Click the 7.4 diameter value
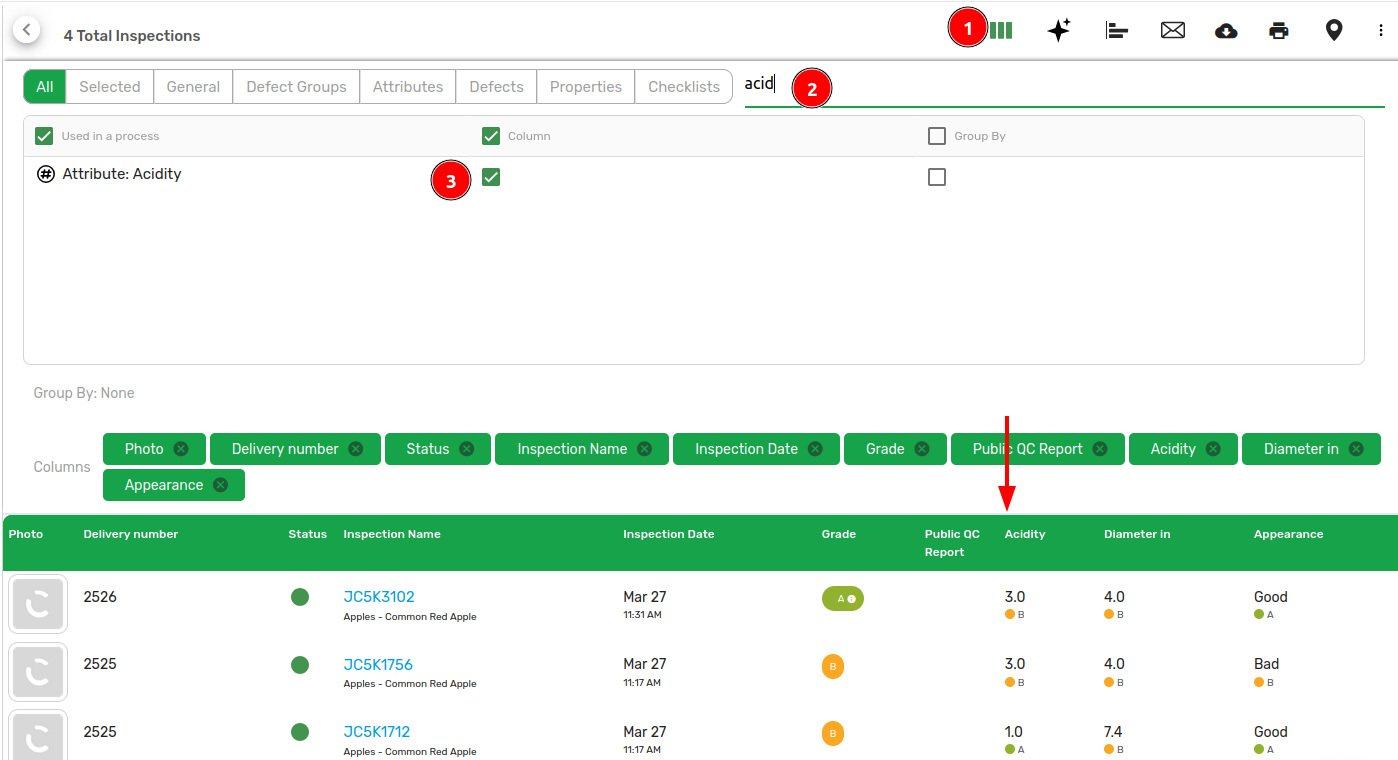Image resolution: width=1398 pixels, height=760 pixels. pos(1113,732)
